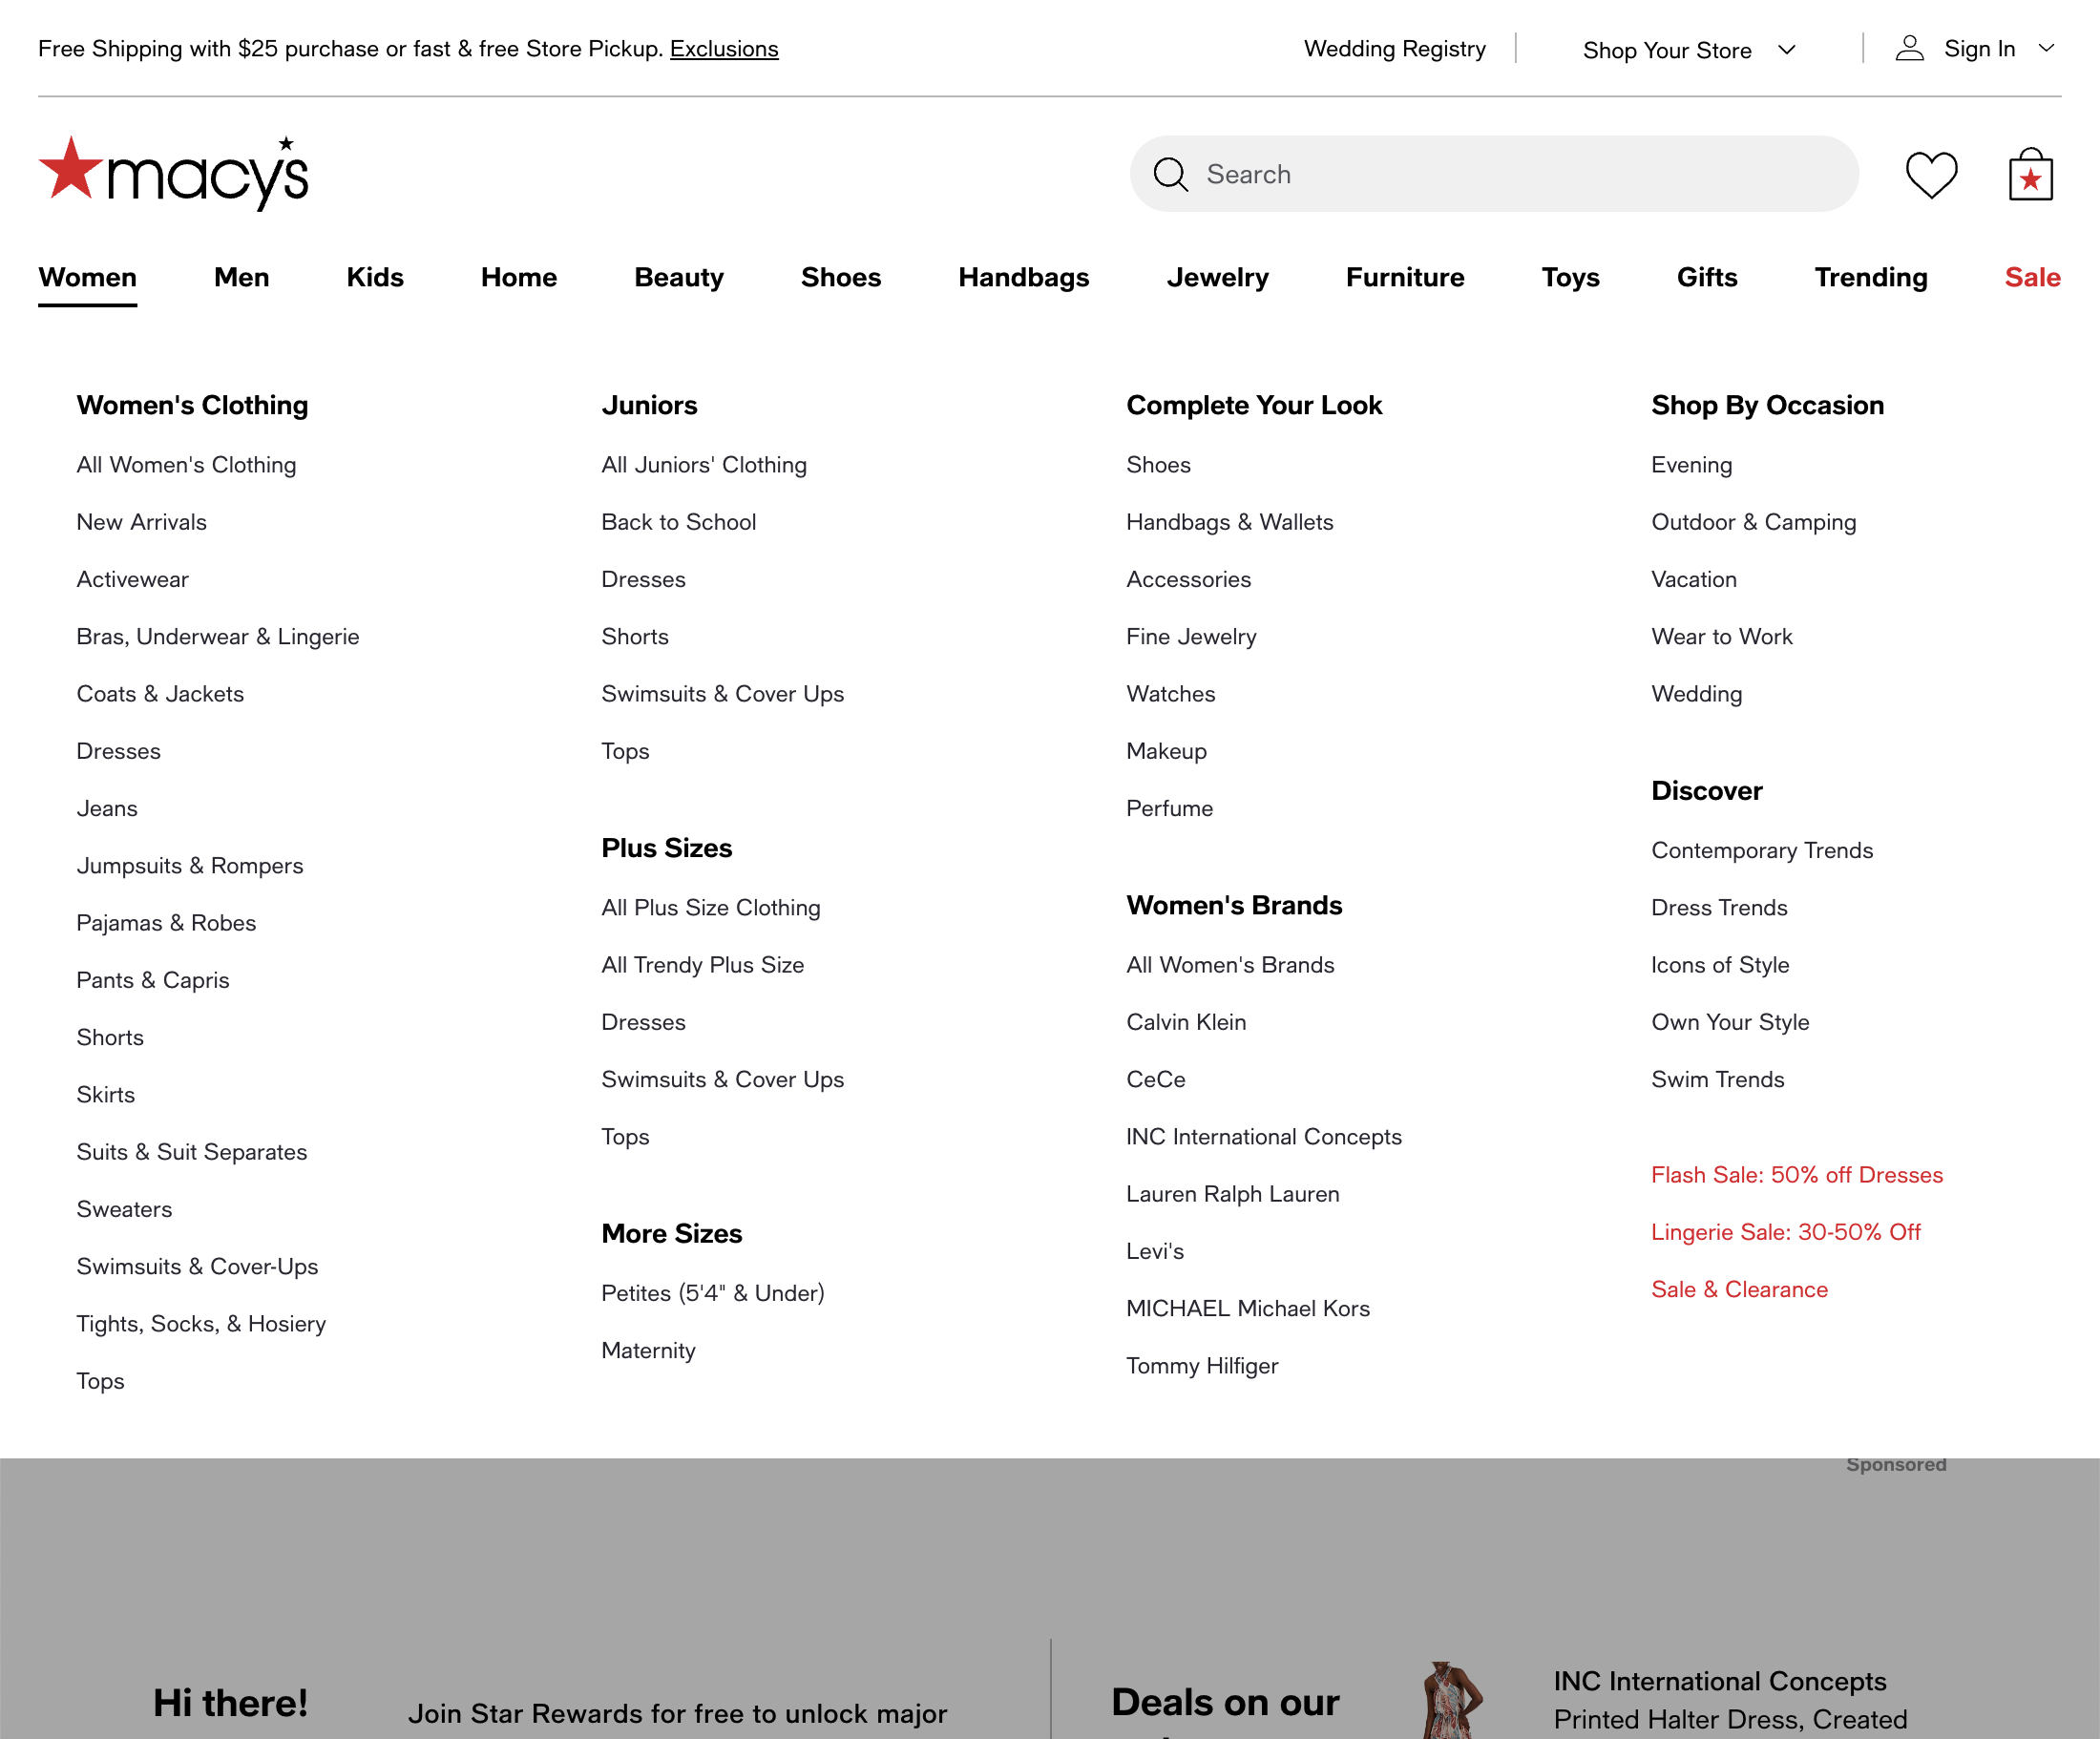Click inside the search input field

[x=1450, y=173]
